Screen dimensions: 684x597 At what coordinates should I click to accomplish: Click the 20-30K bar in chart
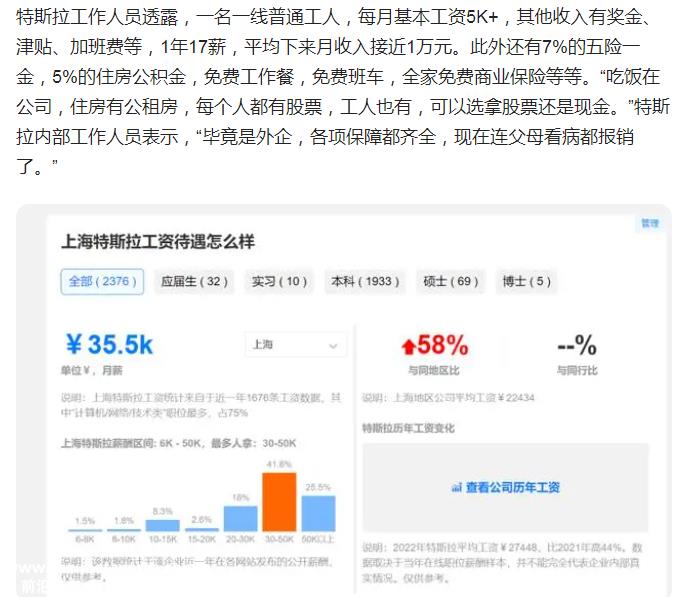click(240, 519)
